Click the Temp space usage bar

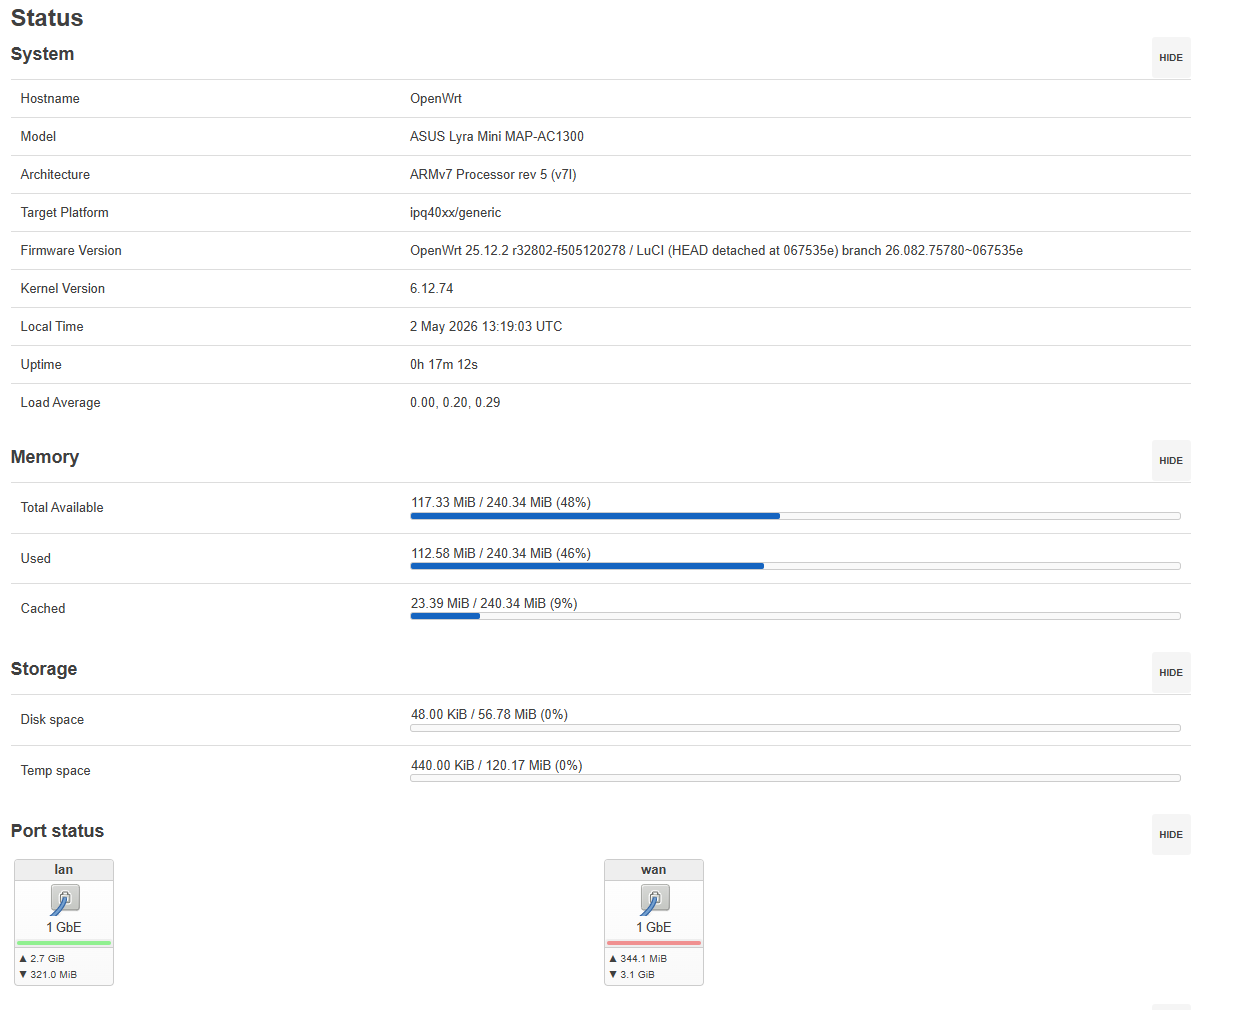[x=795, y=778]
